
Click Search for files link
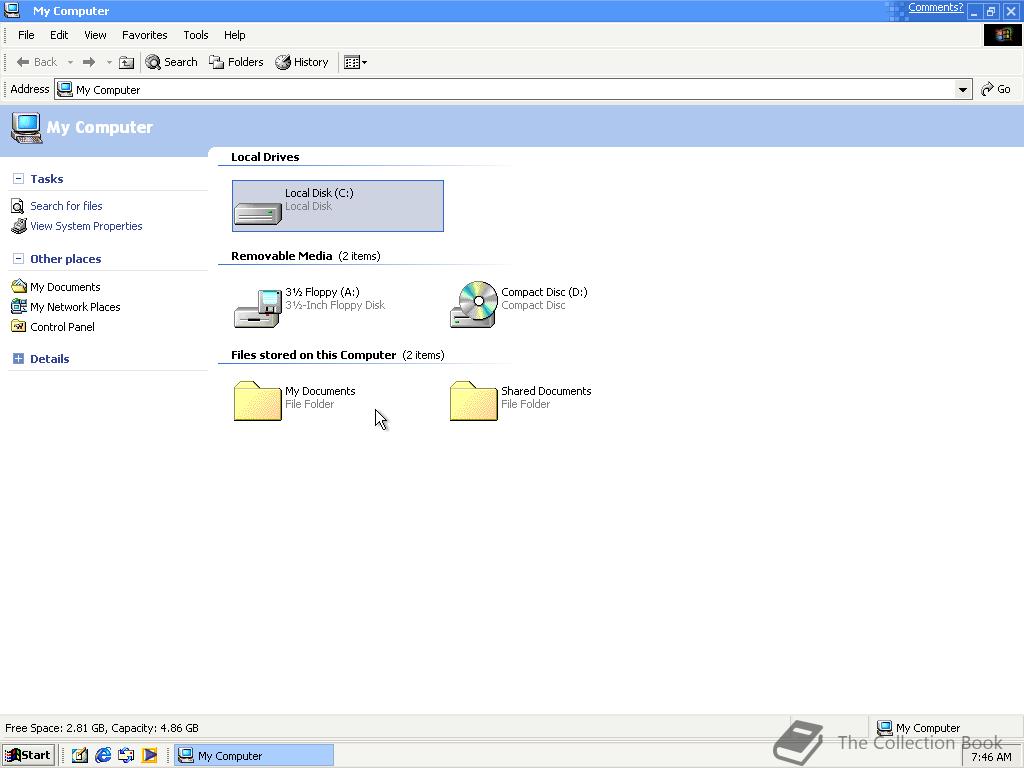tap(66, 206)
